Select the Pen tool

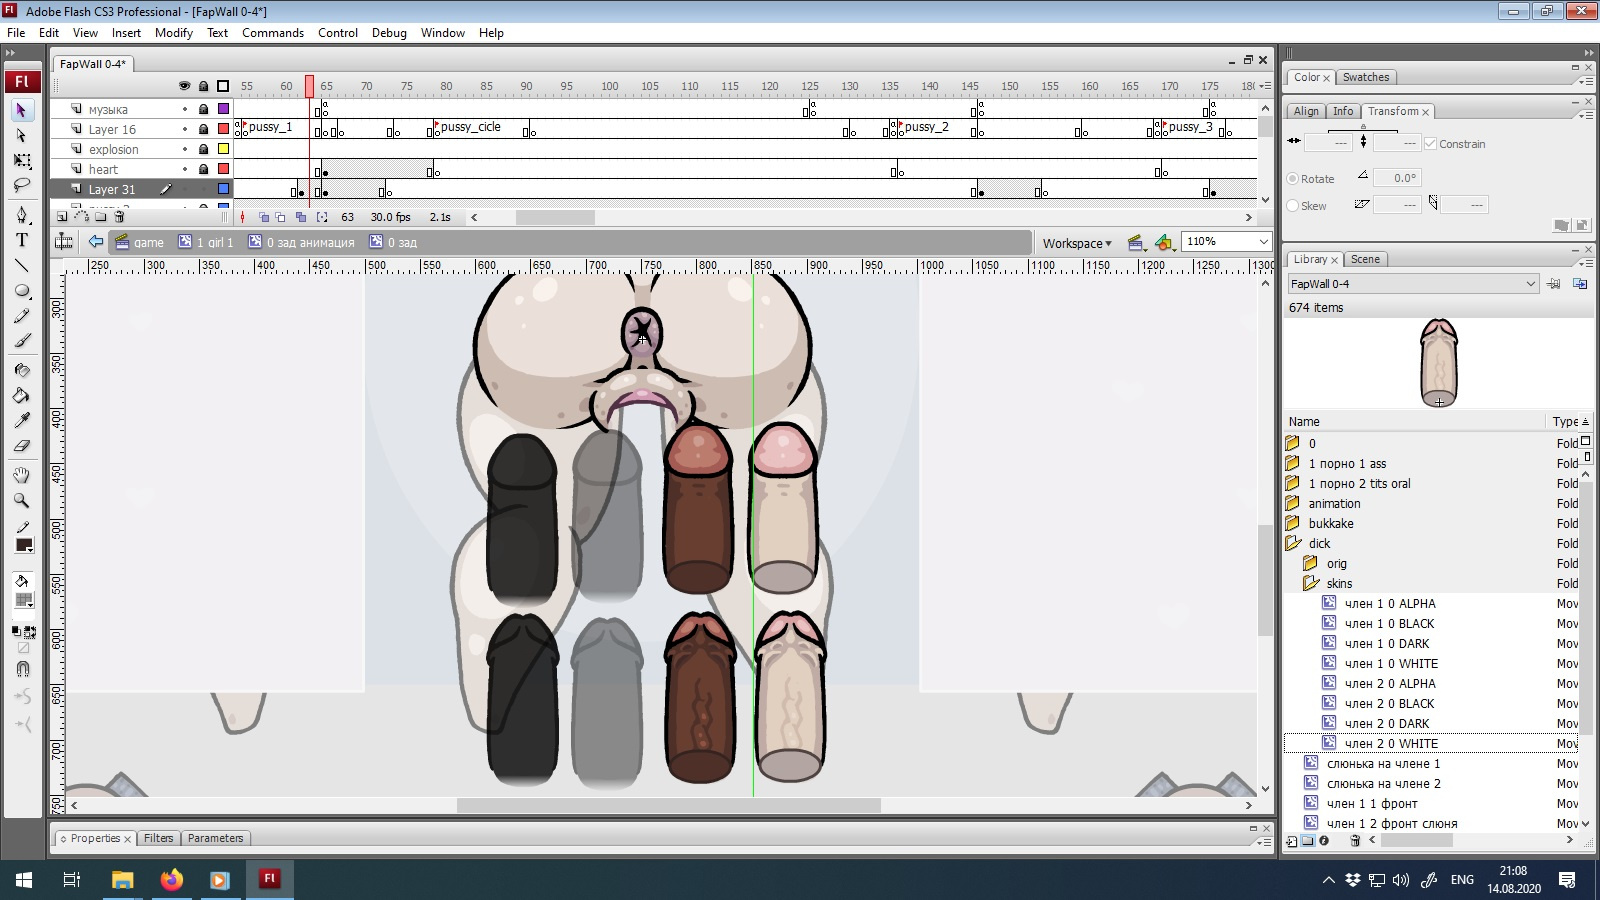coord(21,214)
